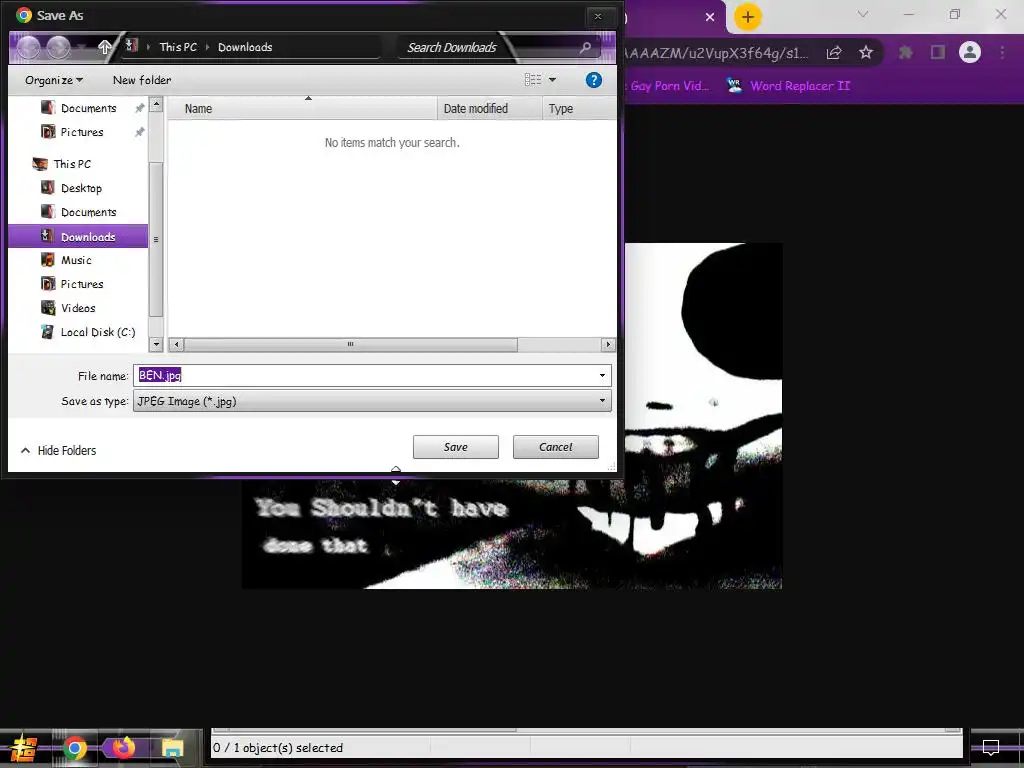Click This PC in the address breadcrumb

(178, 47)
